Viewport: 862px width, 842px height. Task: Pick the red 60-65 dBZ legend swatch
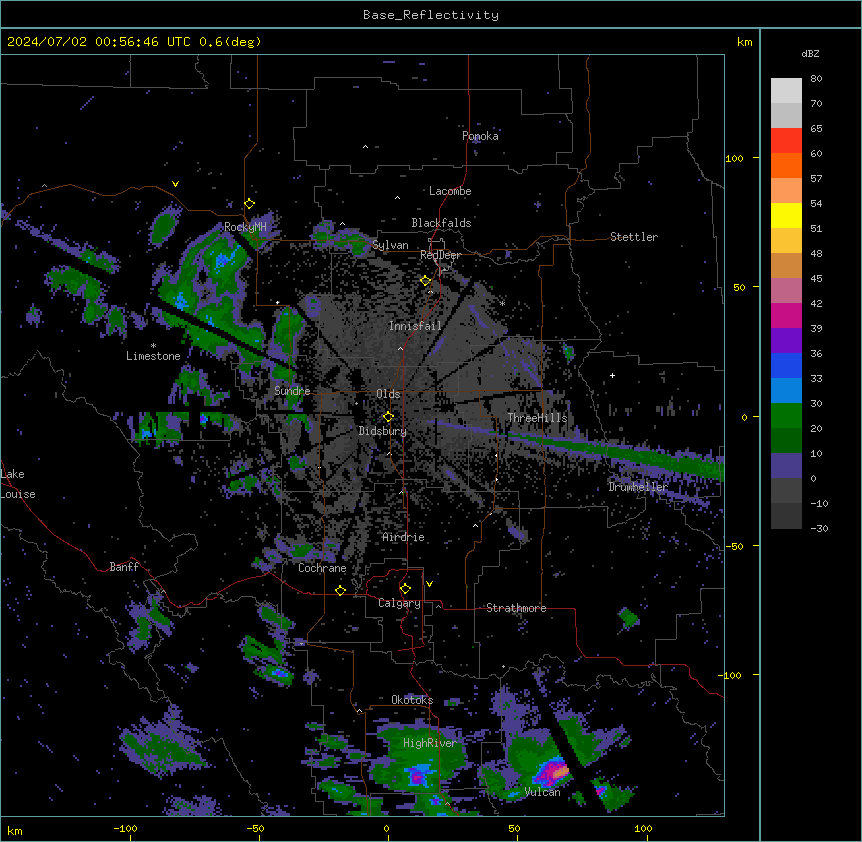(786, 140)
